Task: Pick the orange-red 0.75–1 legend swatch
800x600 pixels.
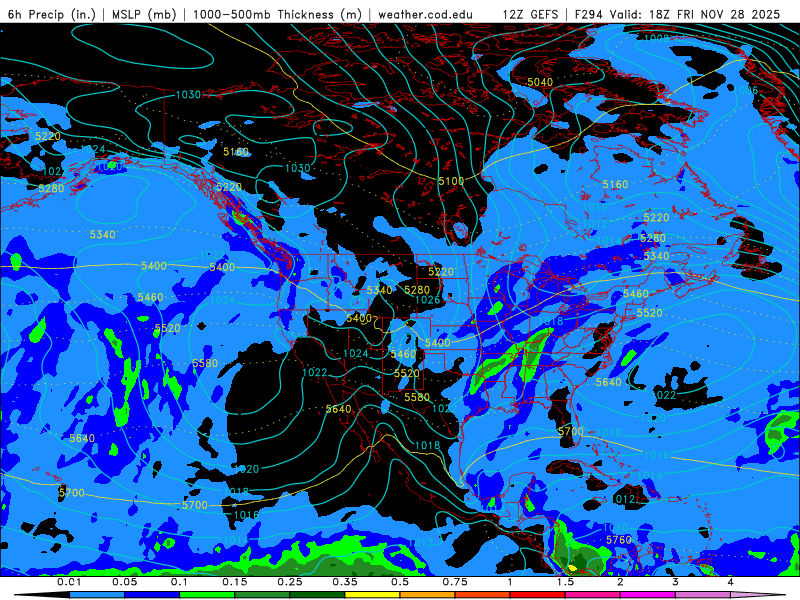Action: click(483, 595)
